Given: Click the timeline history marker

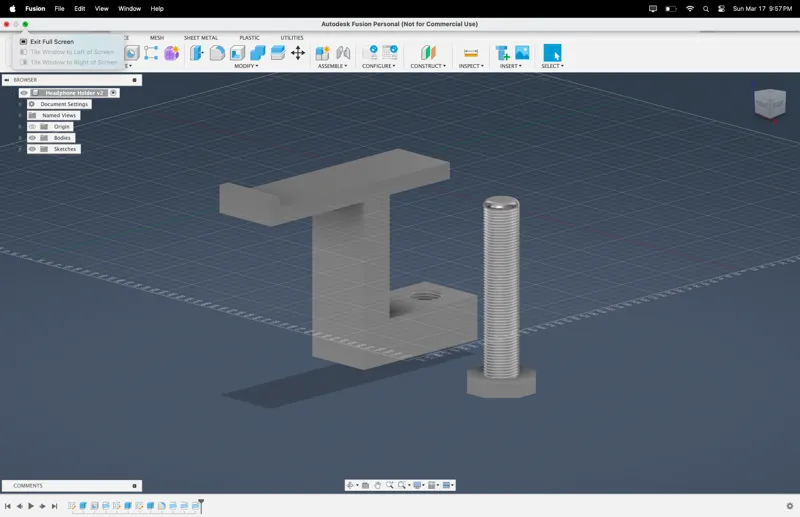Looking at the screenshot, I should [x=201, y=505].
